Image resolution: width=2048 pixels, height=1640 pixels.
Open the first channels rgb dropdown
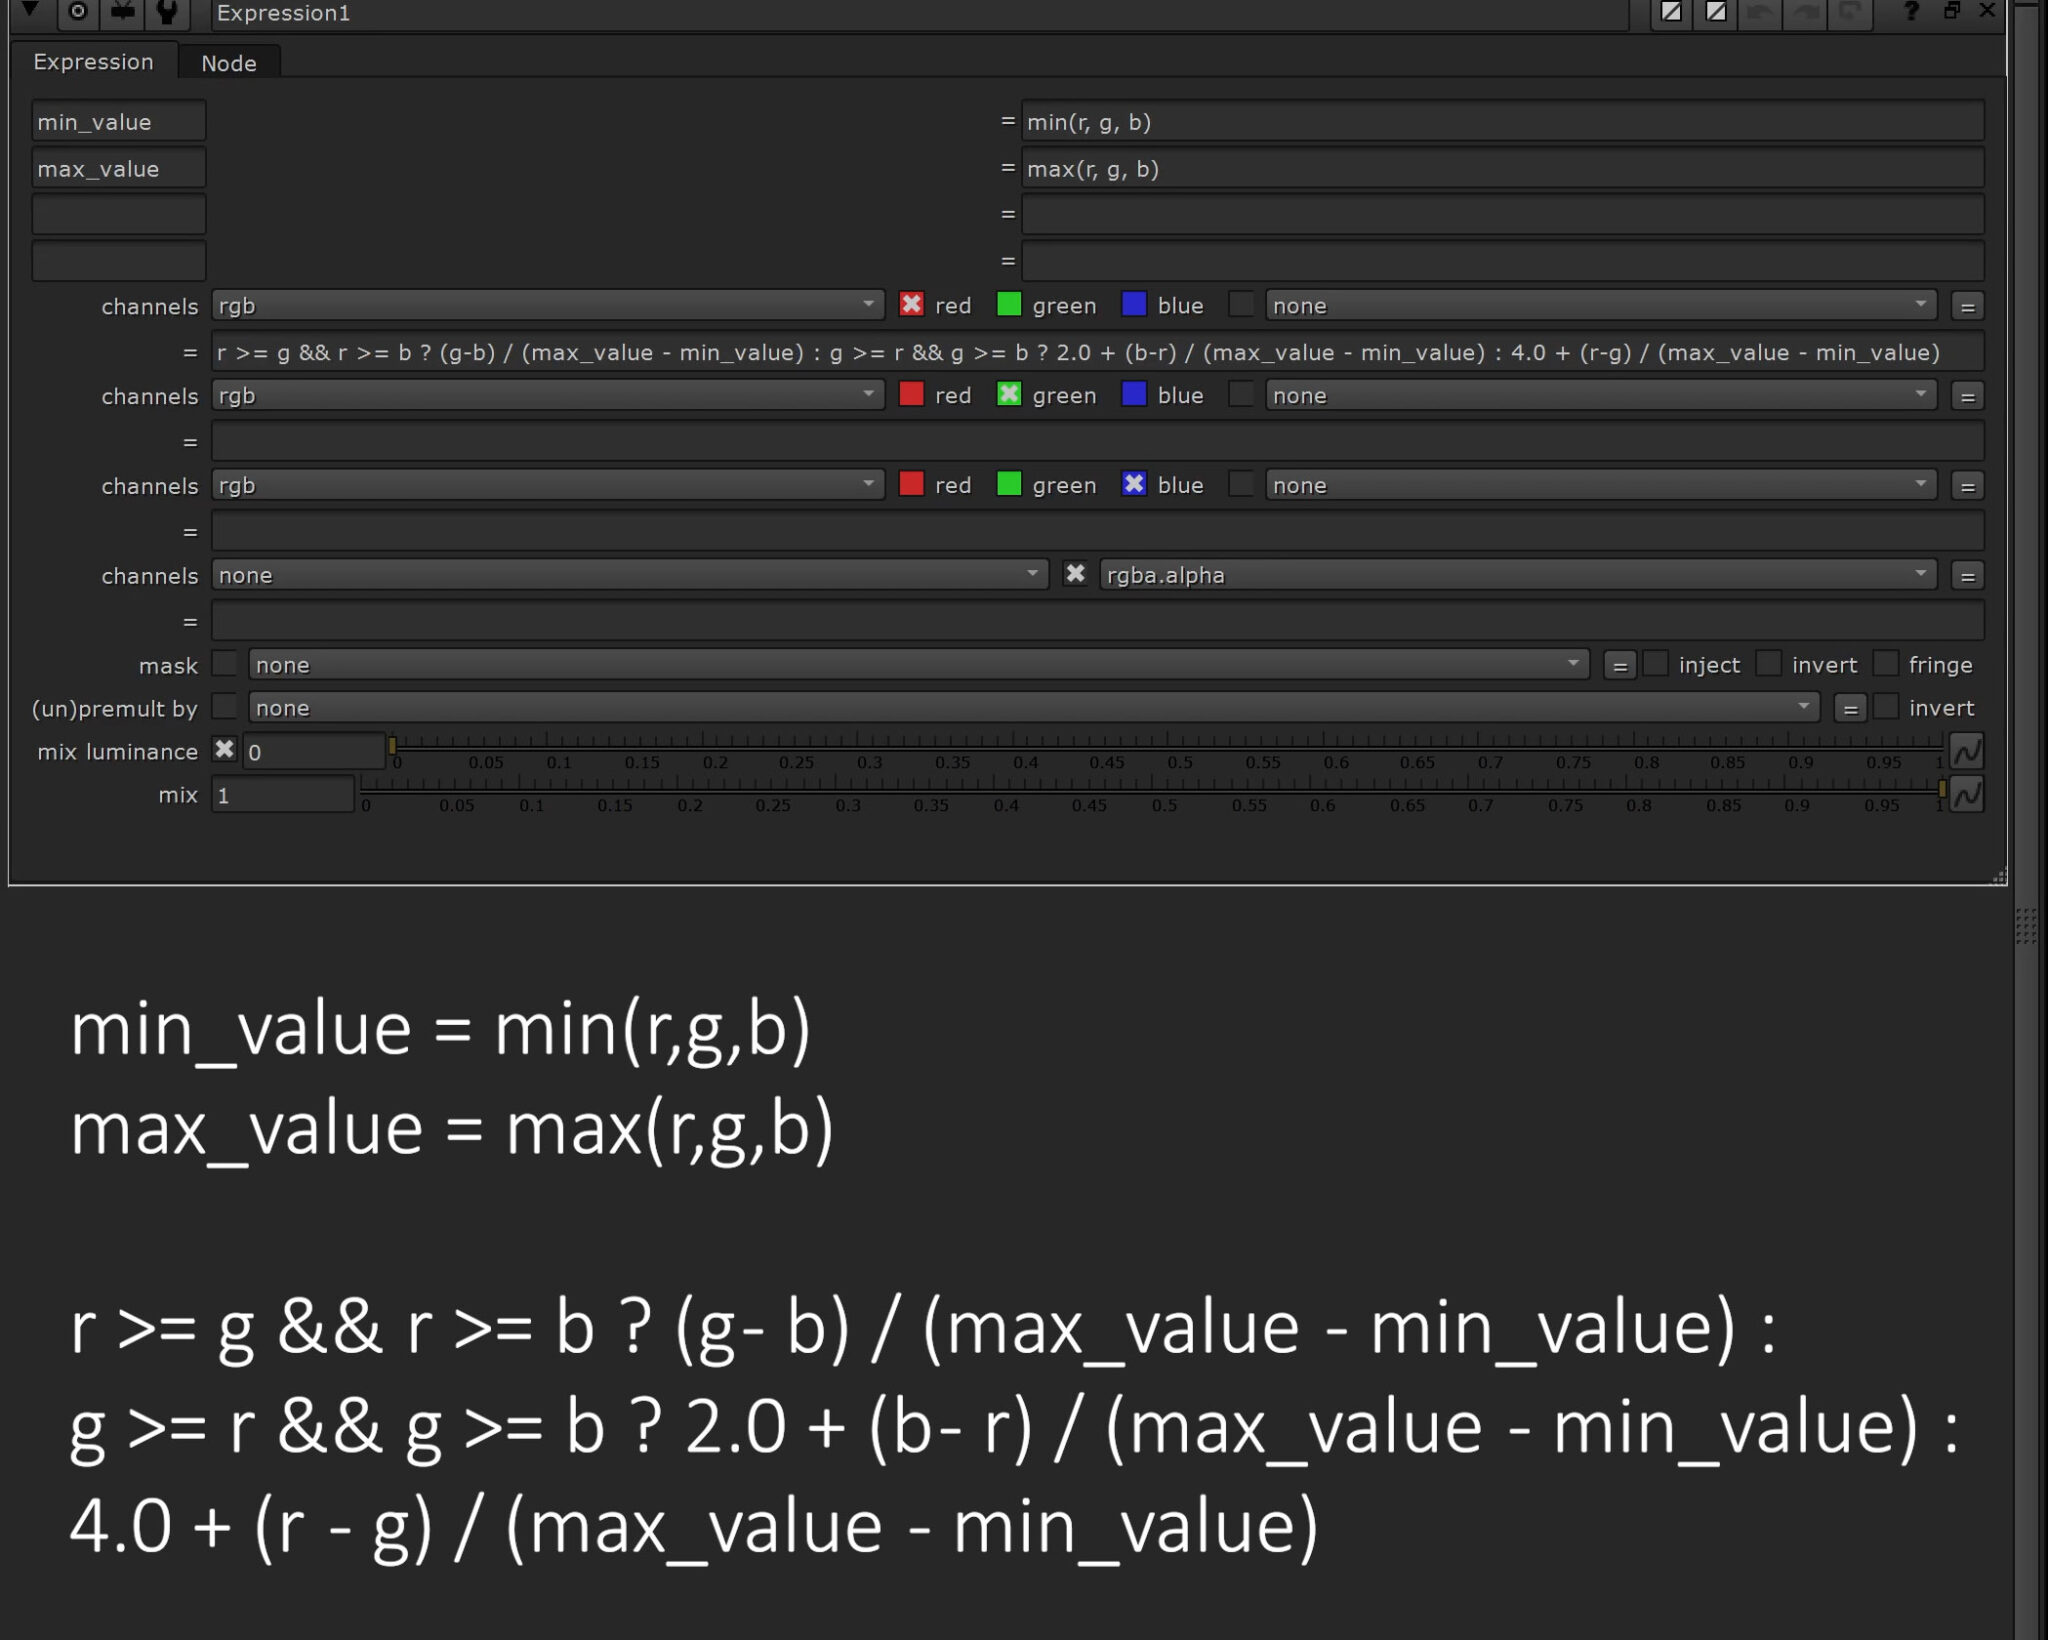coord(547,305)
